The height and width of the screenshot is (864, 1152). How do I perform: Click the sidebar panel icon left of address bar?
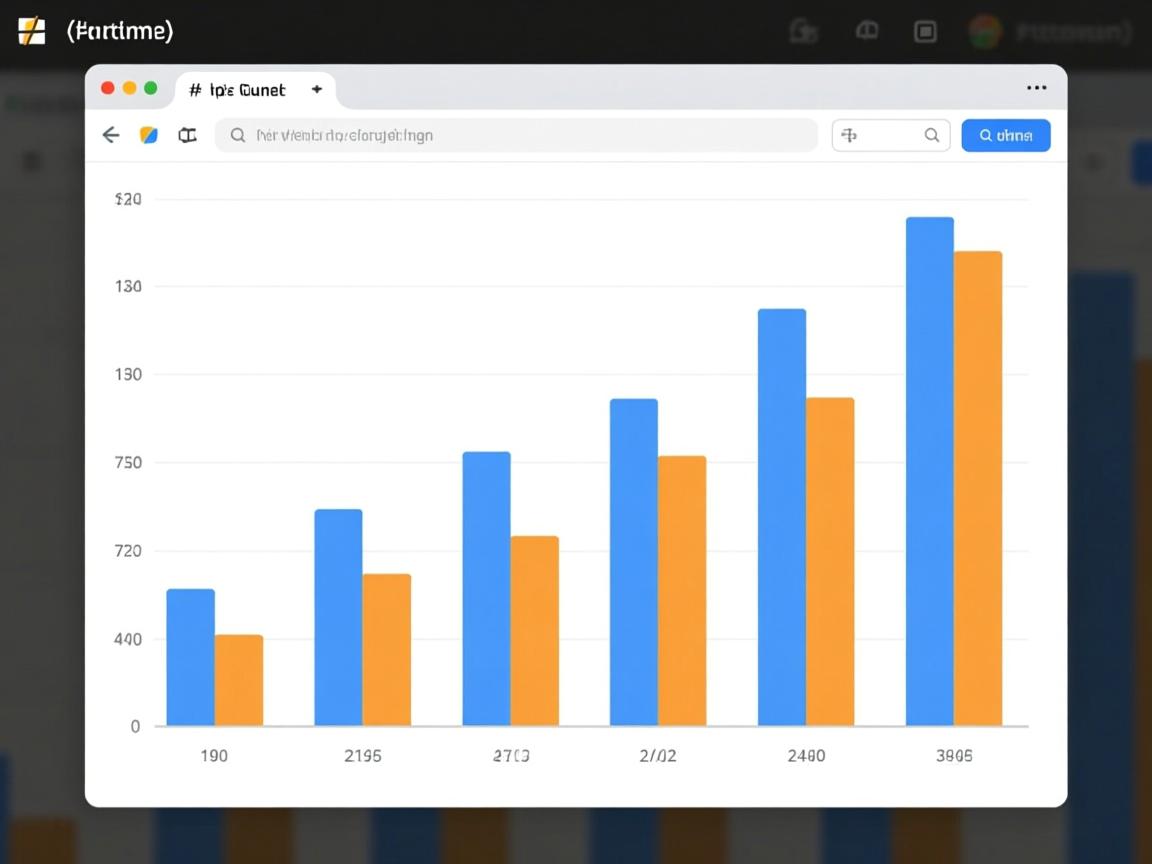[x=187, y=135]
